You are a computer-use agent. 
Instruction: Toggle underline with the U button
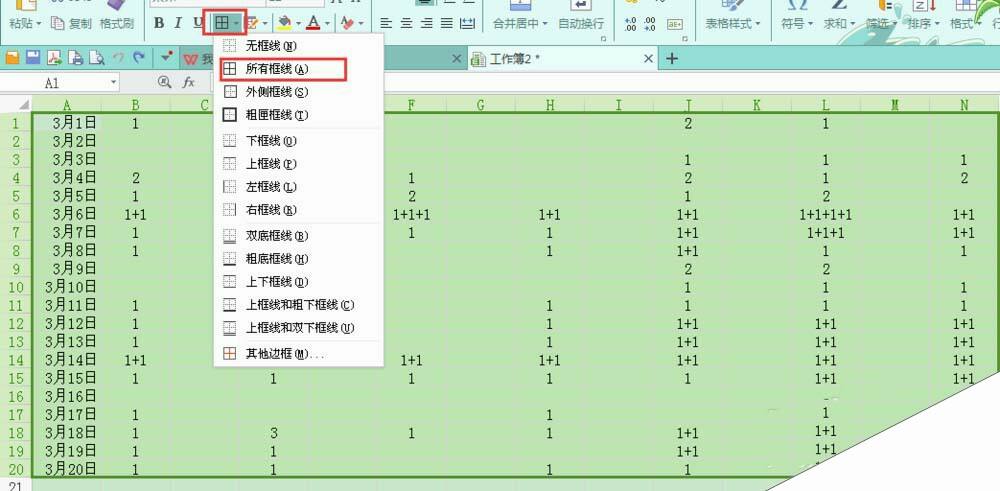(x=196, y=24)
